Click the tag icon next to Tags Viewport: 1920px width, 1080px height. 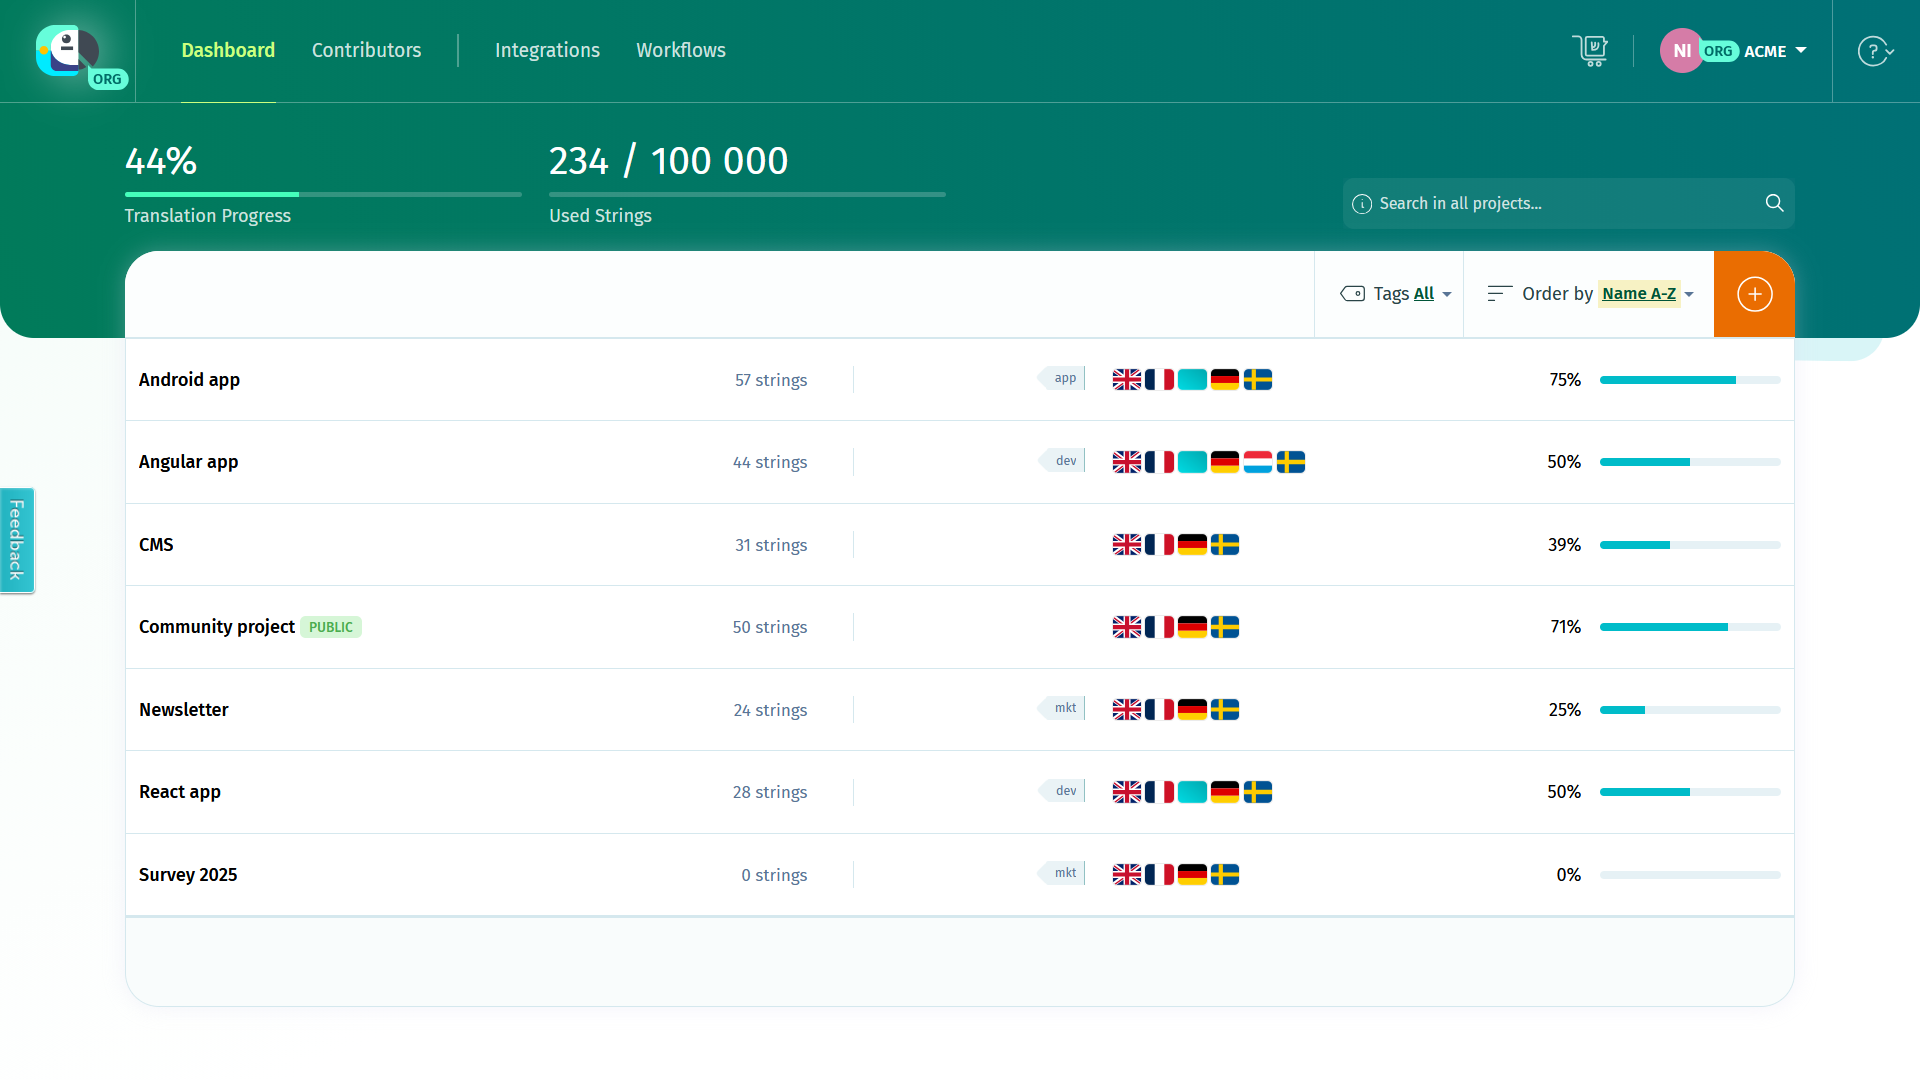pos(1352,293)
